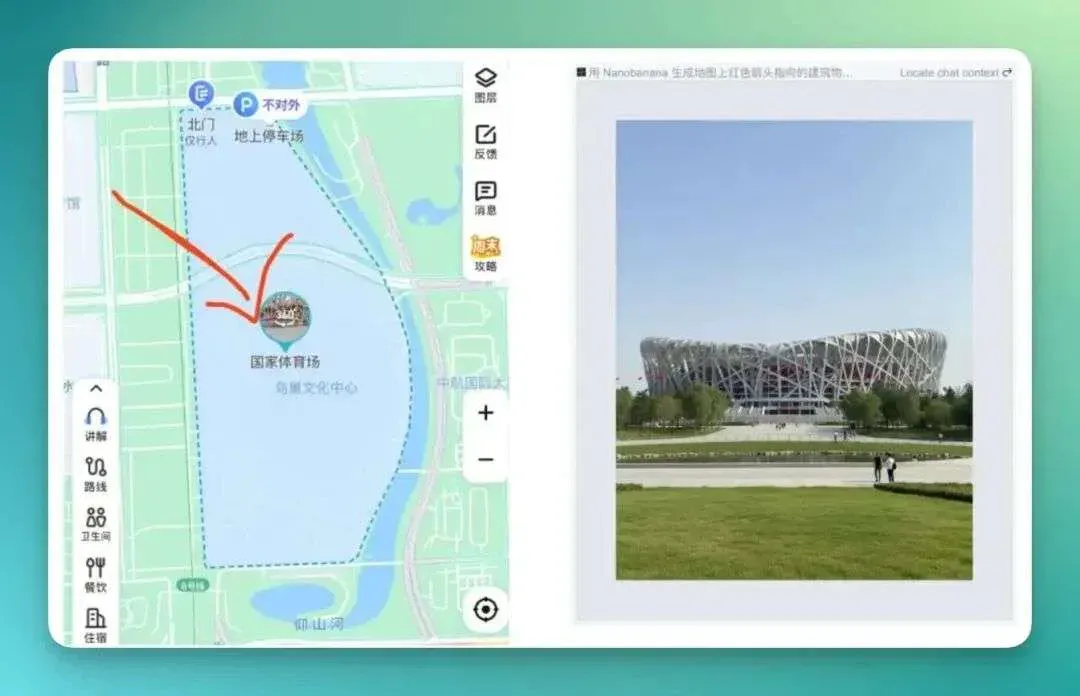
Task: Show dining (餐饮) places on map
Action: (x=96, y=575)
